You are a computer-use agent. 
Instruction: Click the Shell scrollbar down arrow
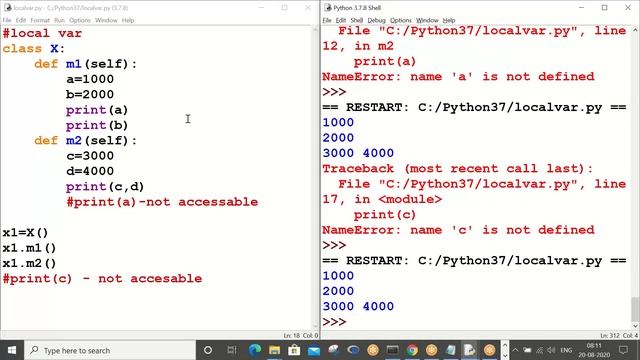point(636,325)
